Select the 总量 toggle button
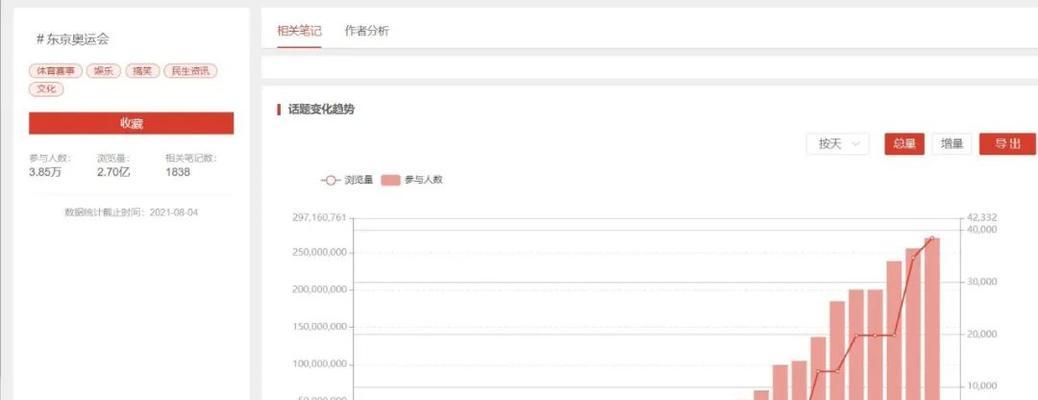This screenshot has height=400, width=1038. (x=904, y=144)
